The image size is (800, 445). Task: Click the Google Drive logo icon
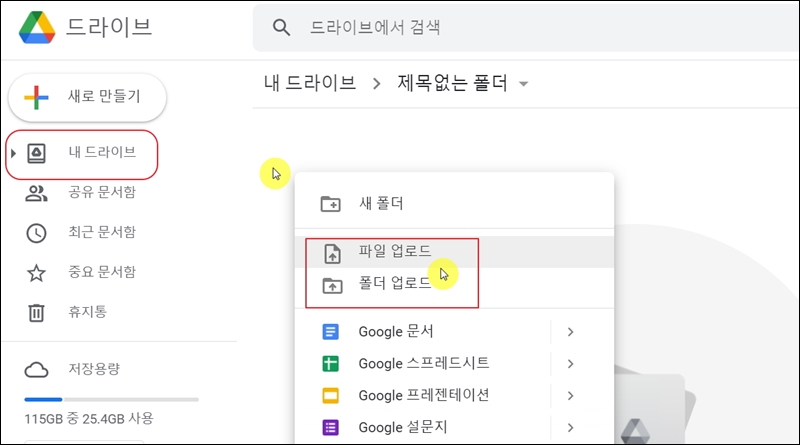pyautogui.click(x=37, y=27)
